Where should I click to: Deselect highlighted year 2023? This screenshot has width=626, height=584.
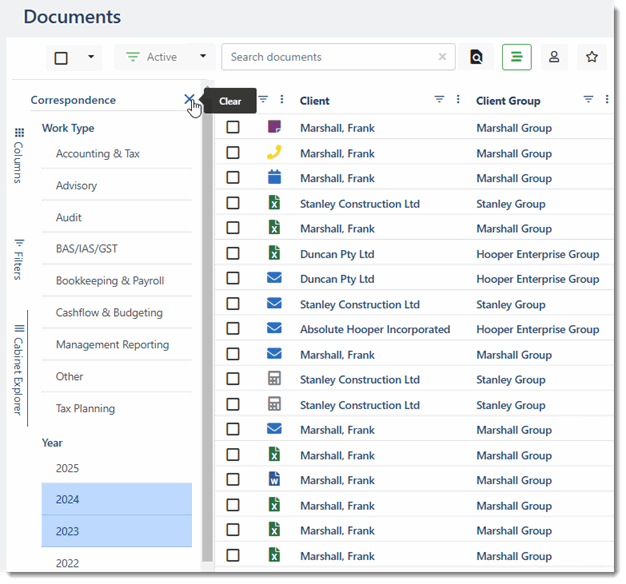tap(117, 531)
